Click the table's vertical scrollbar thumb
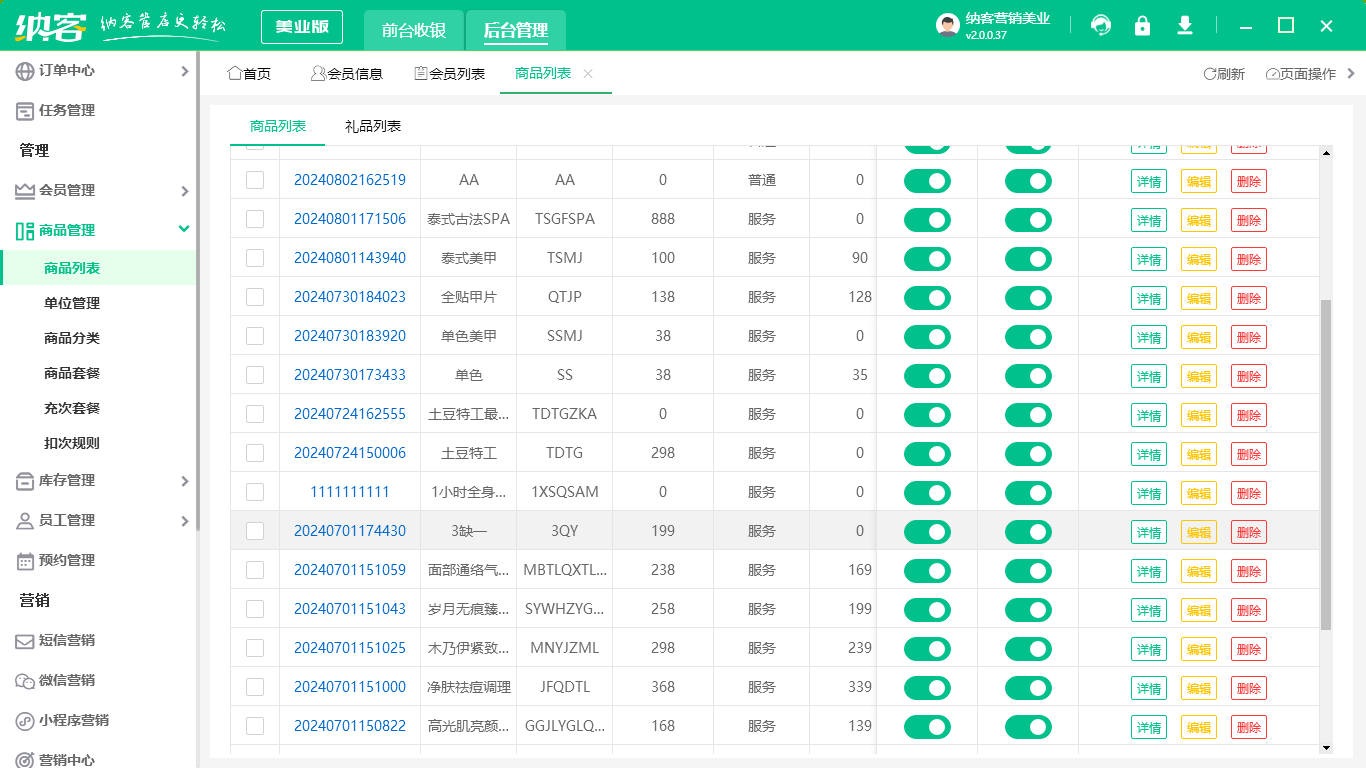This screenshot has width=1366, height=768. 1326,464
